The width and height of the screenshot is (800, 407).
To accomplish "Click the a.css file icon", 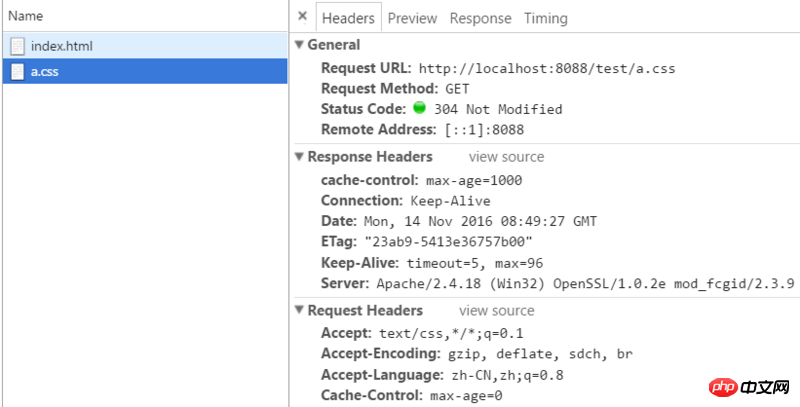I will (17, 72).
